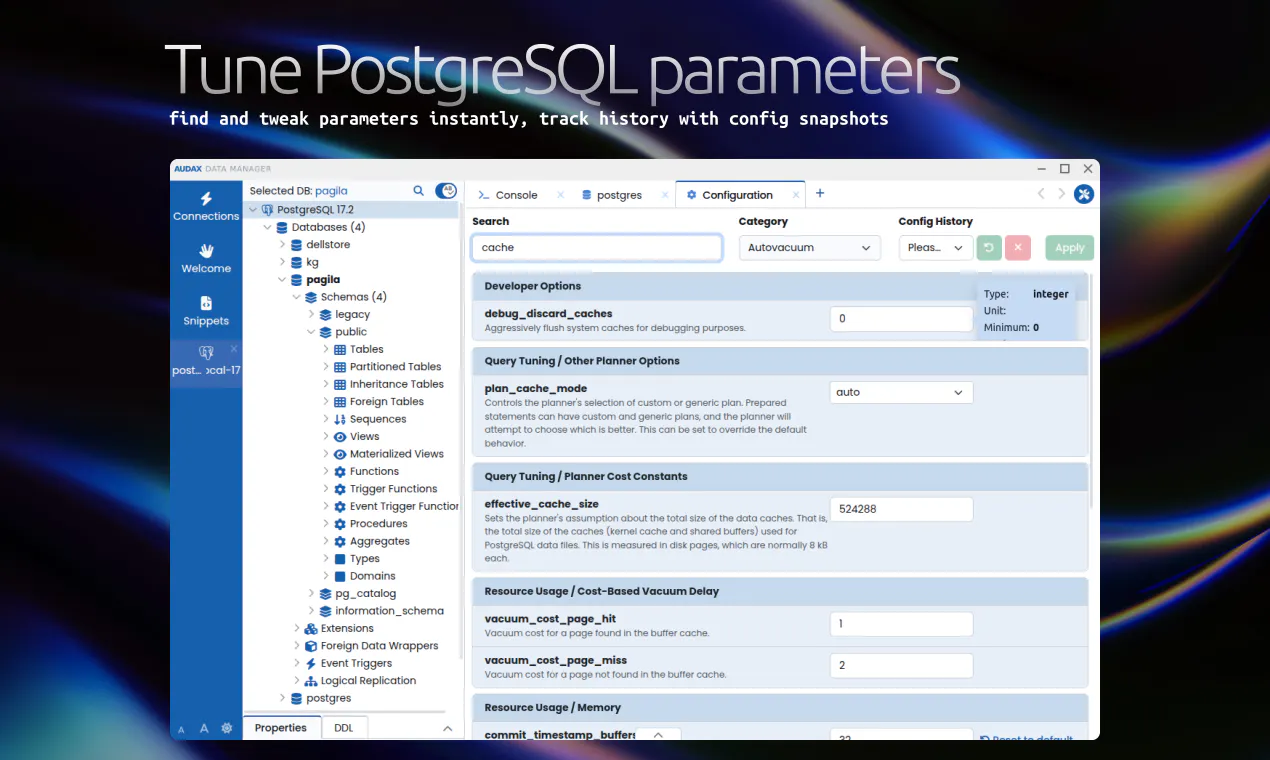Edit the effective_cache_size value field
The image size is (1270, 760).
(x=901, y=509)
